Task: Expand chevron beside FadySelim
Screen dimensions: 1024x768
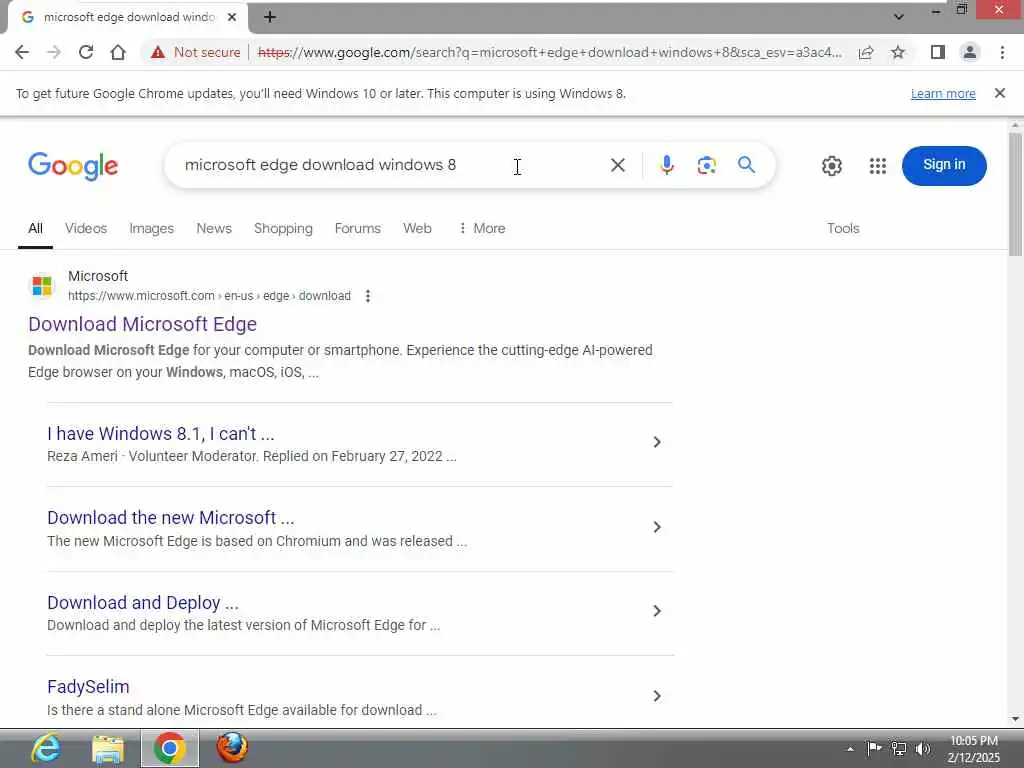Action: [x=657, y=696]
